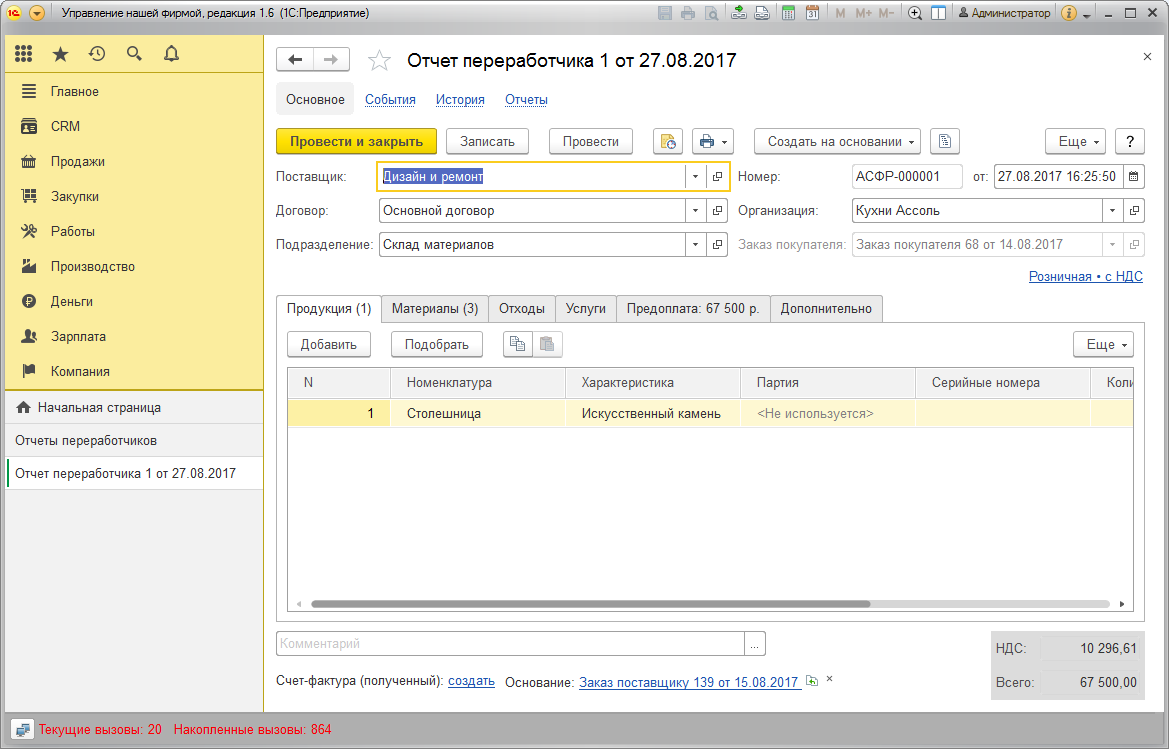
Task: Open the Производство section
Action: 92,266
